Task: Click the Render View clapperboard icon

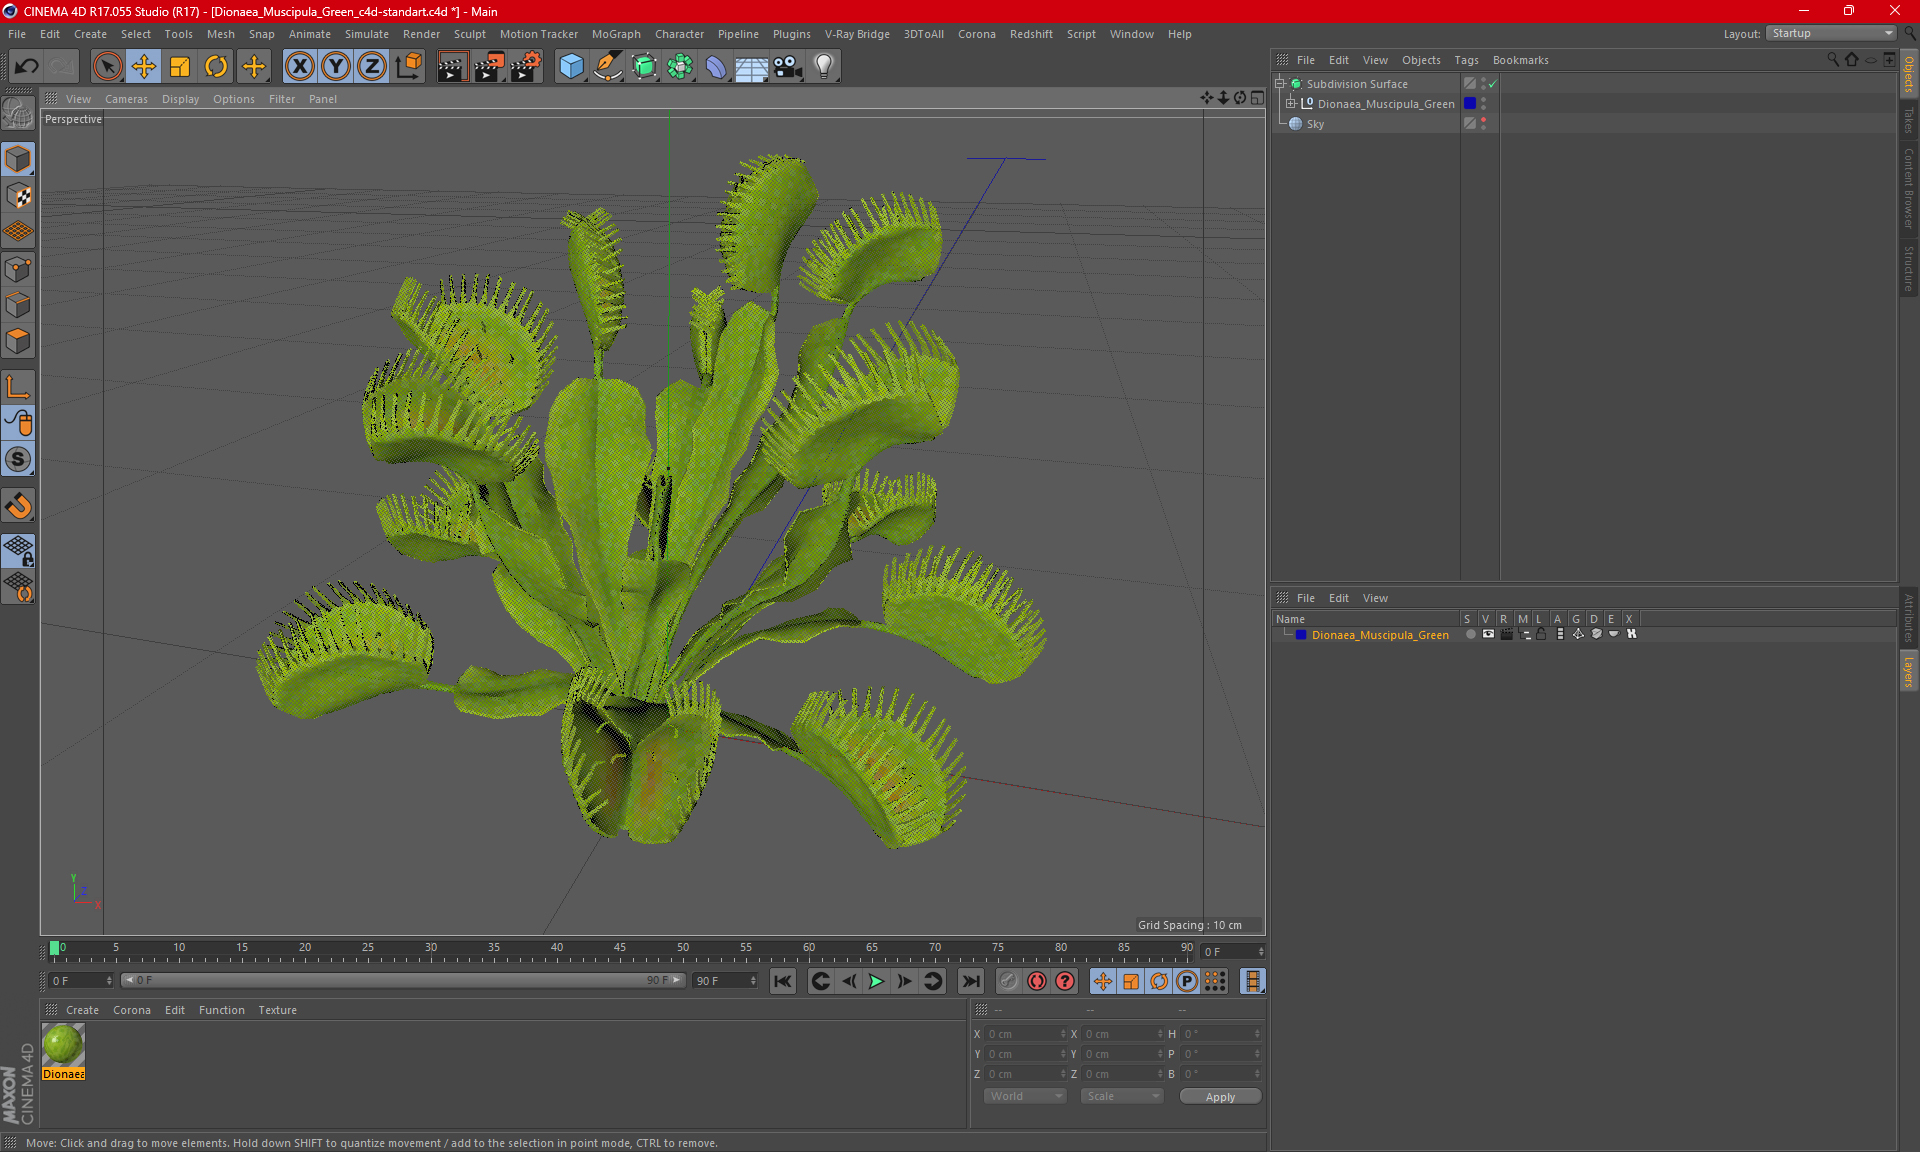Action: point(452,66)
